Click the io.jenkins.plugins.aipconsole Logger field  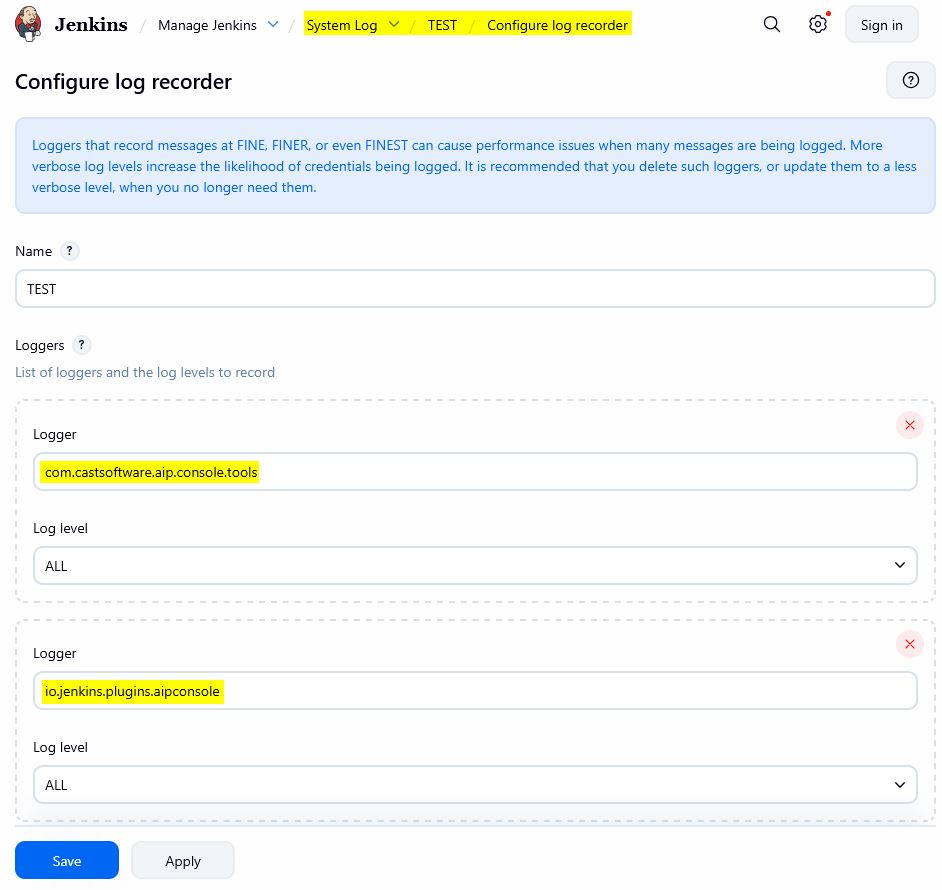coord(475,691)
